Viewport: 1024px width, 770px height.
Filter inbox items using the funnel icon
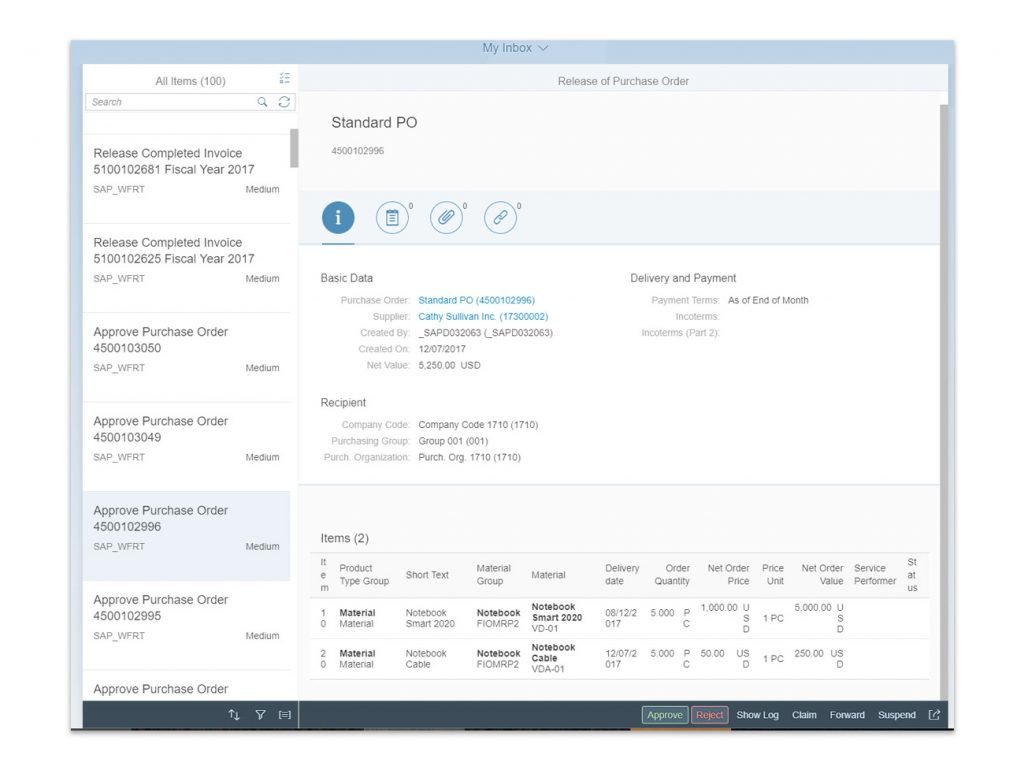tap(260, 714)
